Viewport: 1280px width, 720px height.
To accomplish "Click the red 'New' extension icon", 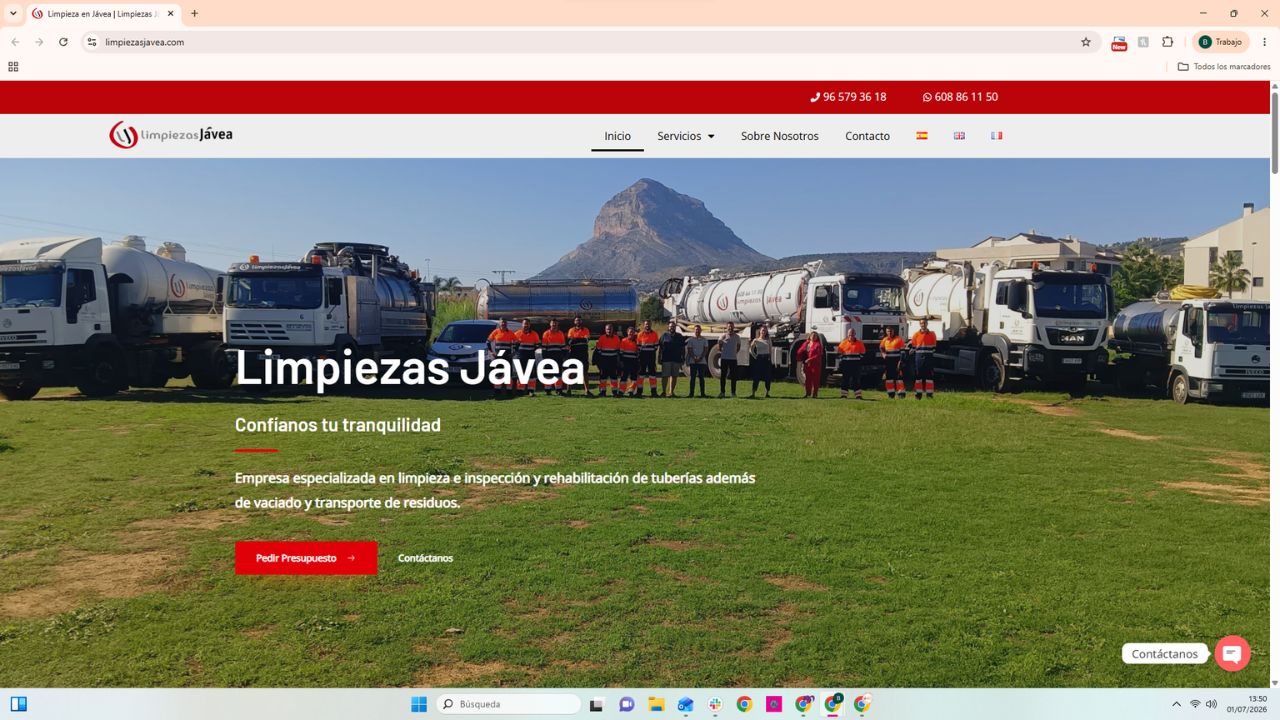I will (1119, 42).
